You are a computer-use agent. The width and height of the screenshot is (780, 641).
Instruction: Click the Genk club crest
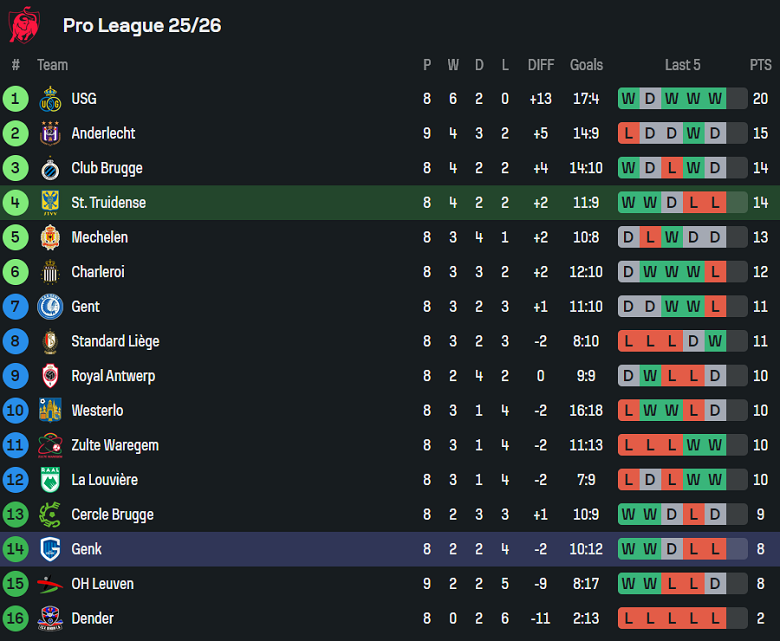pos(50,549)
